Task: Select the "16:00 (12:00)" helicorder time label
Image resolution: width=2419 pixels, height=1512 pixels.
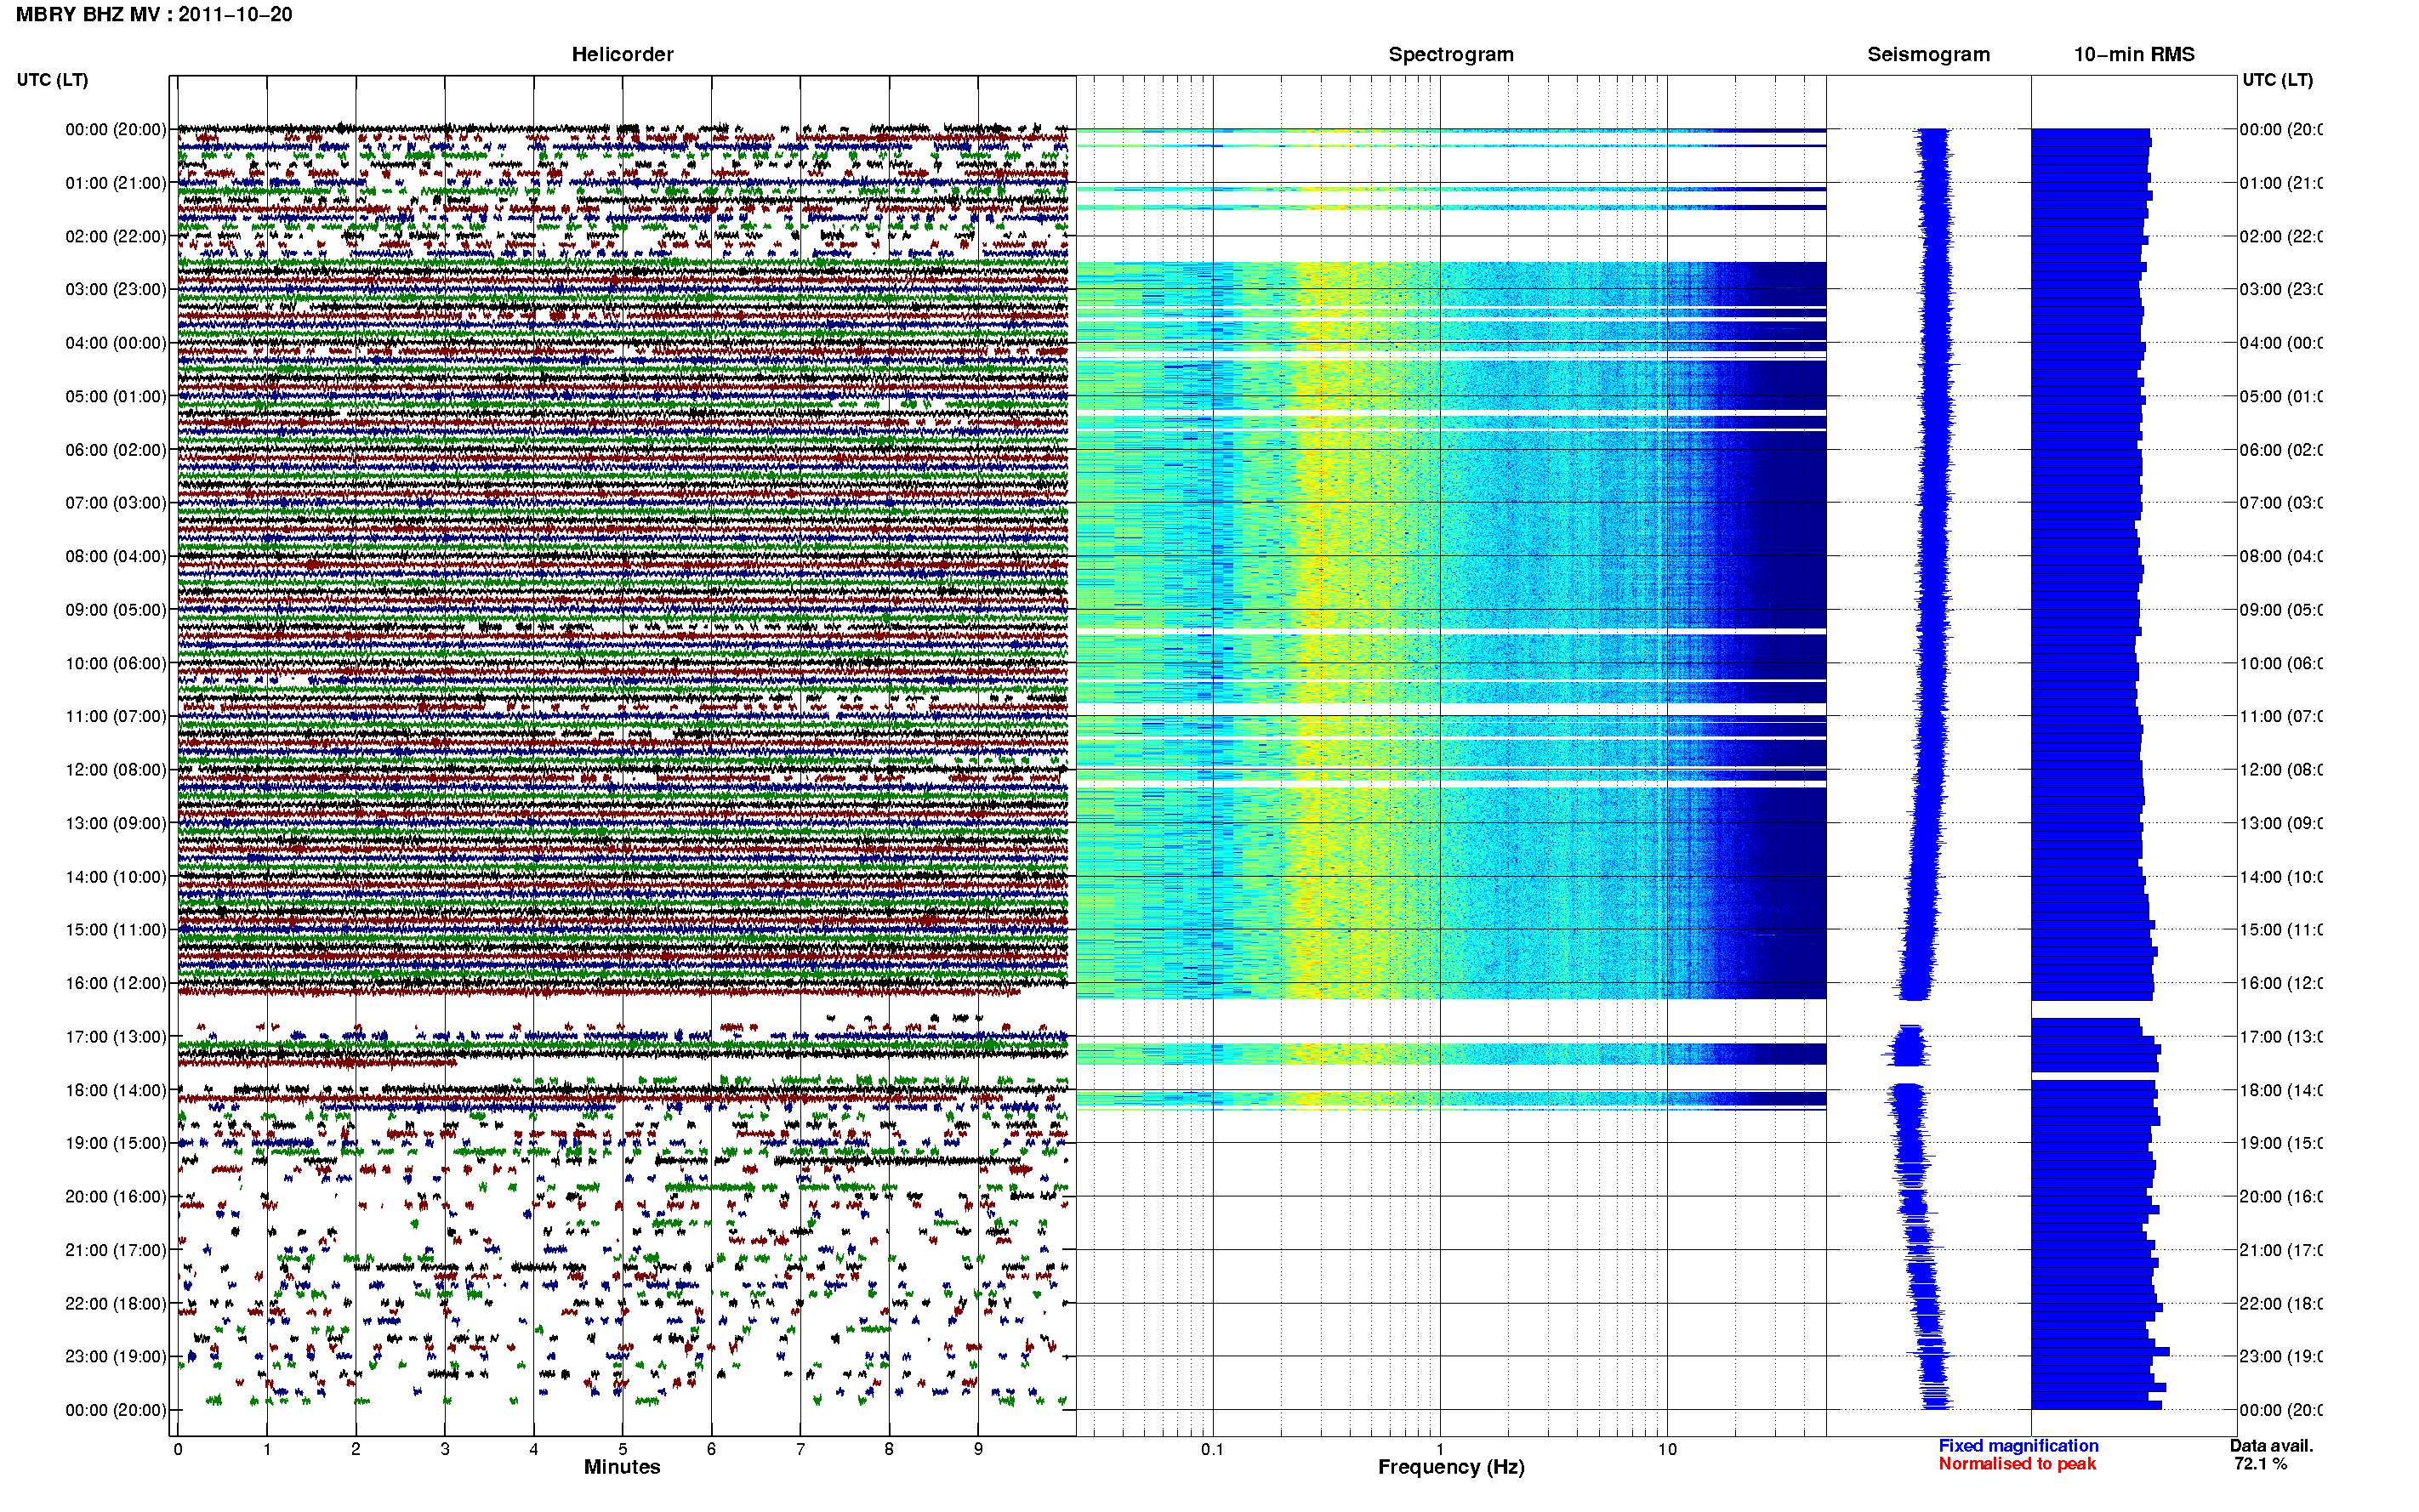Action: (x=116, y=983)
